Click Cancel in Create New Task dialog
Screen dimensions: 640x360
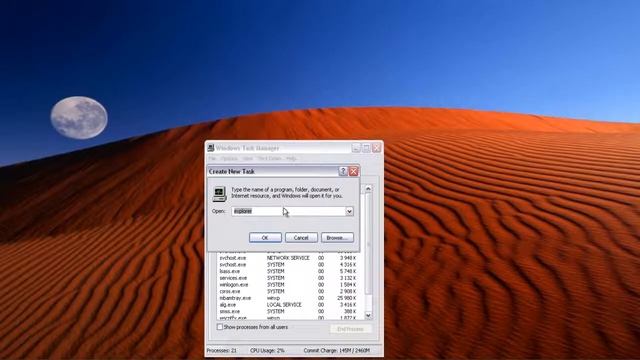coord(301,238)
